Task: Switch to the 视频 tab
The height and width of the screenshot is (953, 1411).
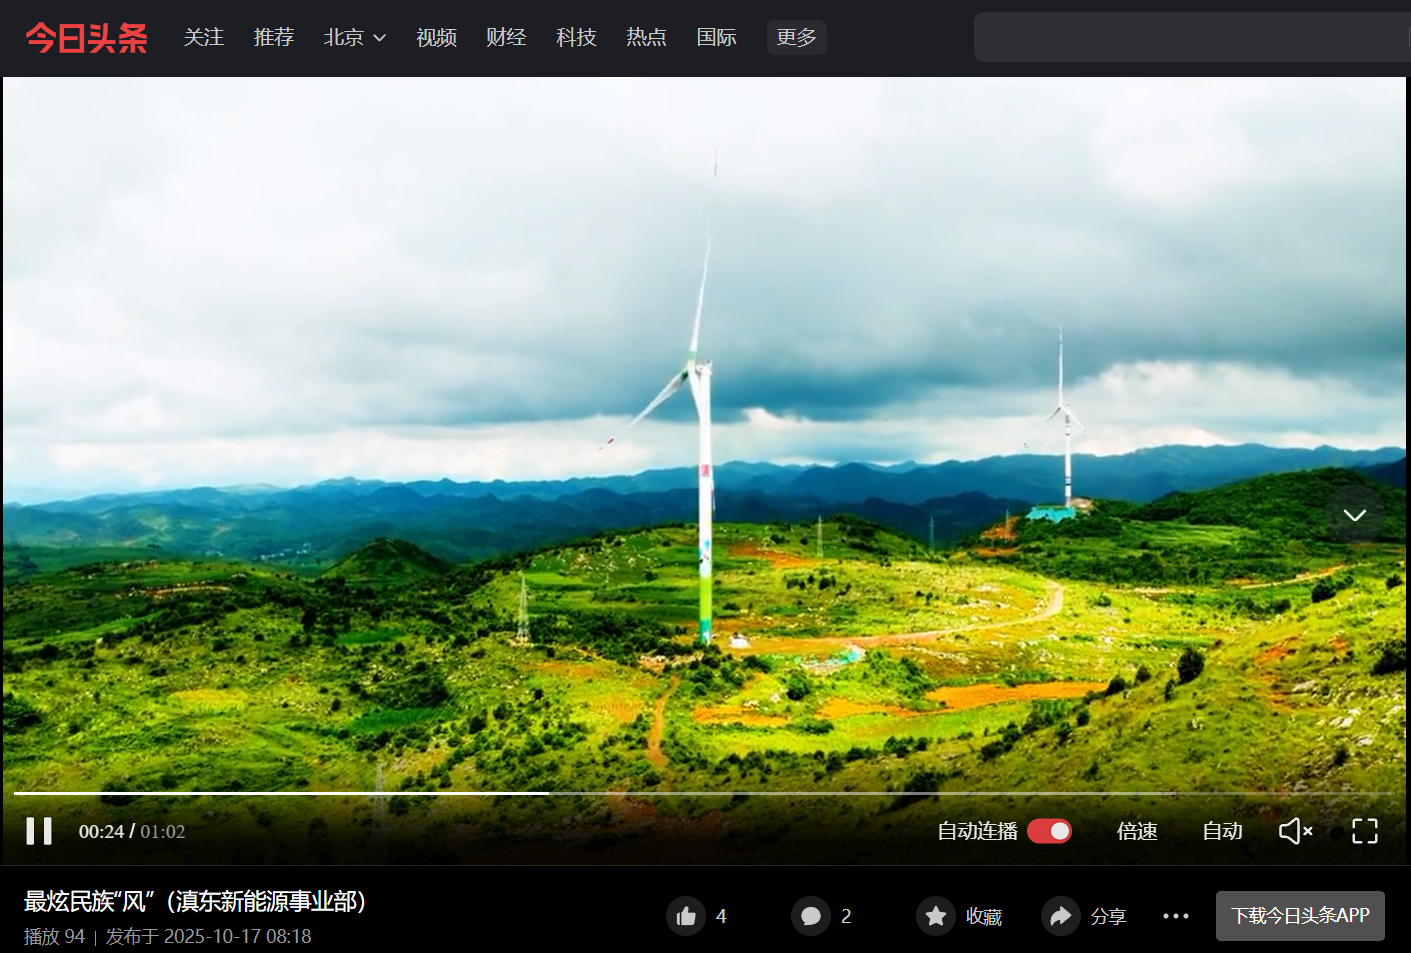Action: pyautogui.click(x=436, y=38)
